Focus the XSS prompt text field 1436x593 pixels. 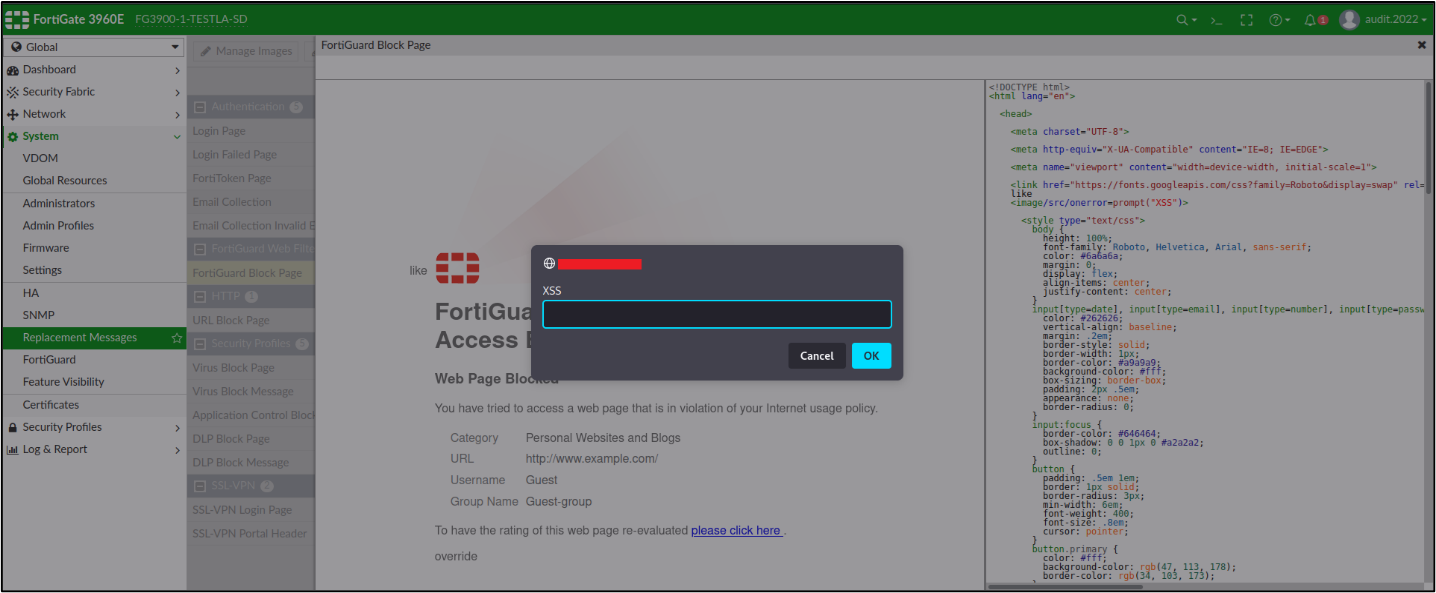717,315
